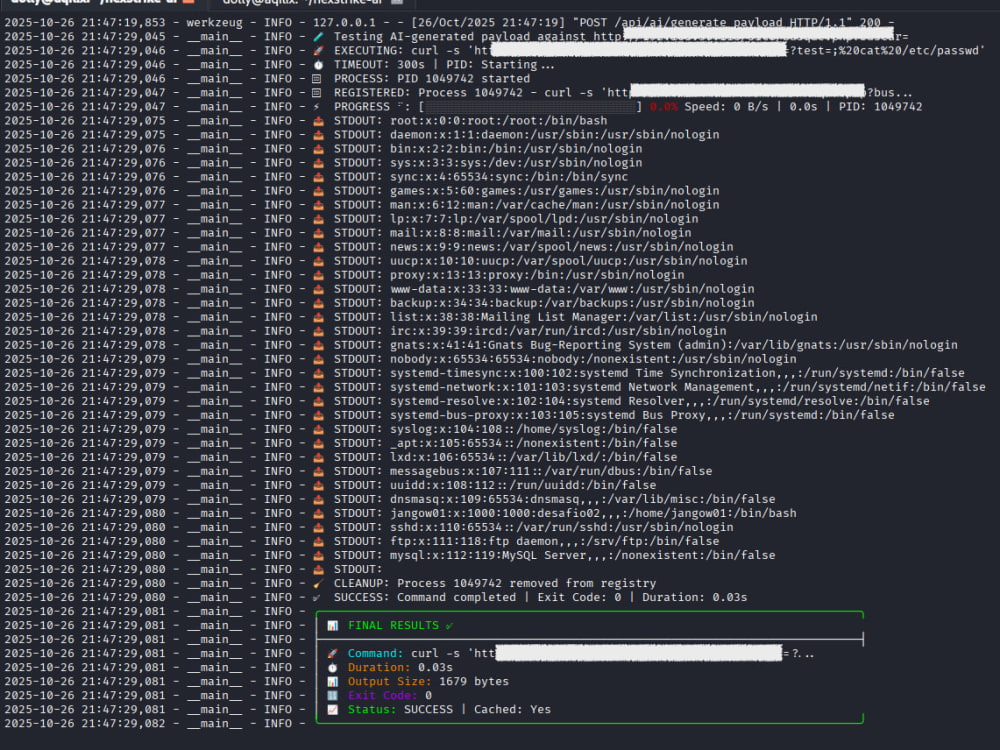This screenshot has width=1000, height=750.
Task: Click the 'Speed: 0 B/s' text
Action: pos(726,107)
